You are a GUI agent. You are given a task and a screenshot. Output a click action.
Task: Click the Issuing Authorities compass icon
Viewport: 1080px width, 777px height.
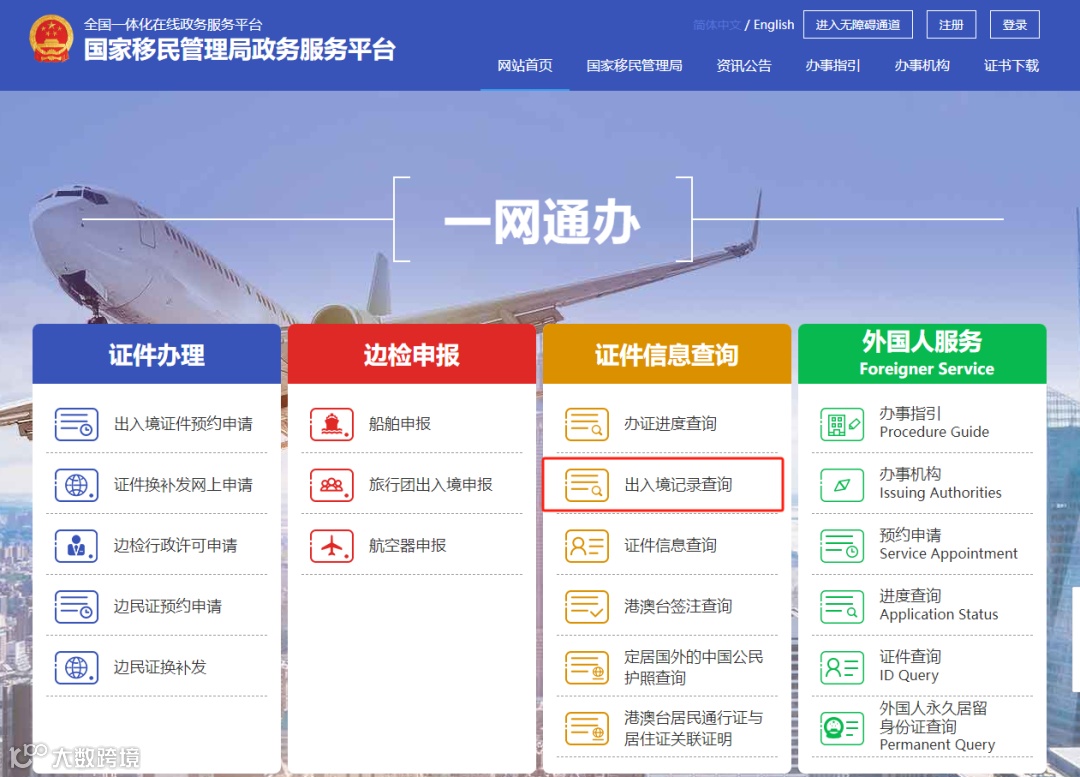coord(841,485)
